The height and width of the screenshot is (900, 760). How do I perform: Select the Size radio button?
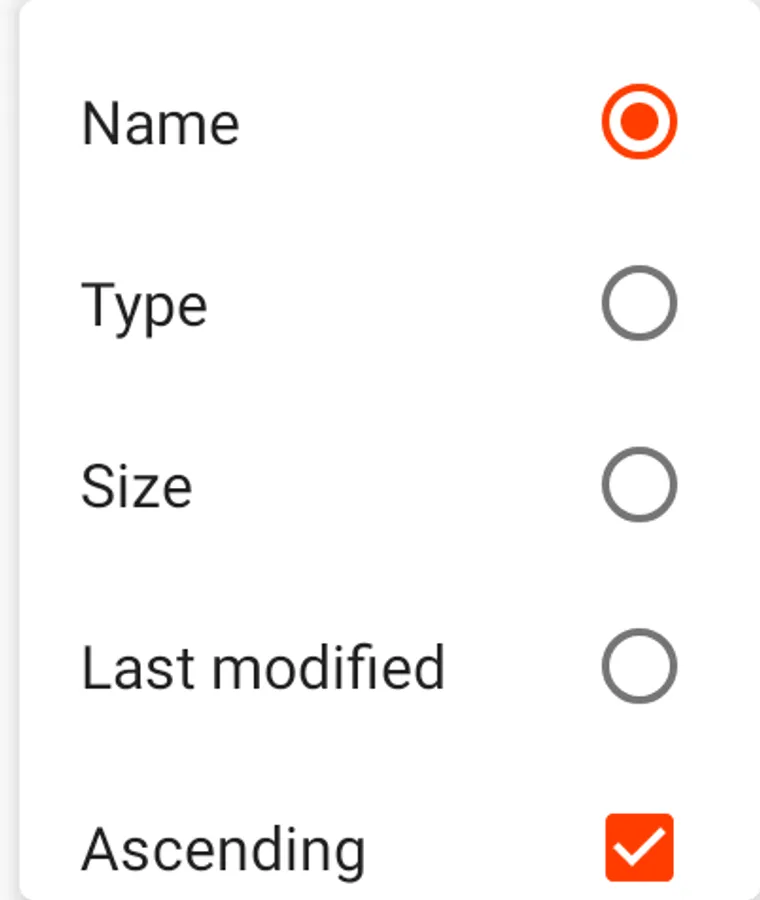(x=639, y=484)
